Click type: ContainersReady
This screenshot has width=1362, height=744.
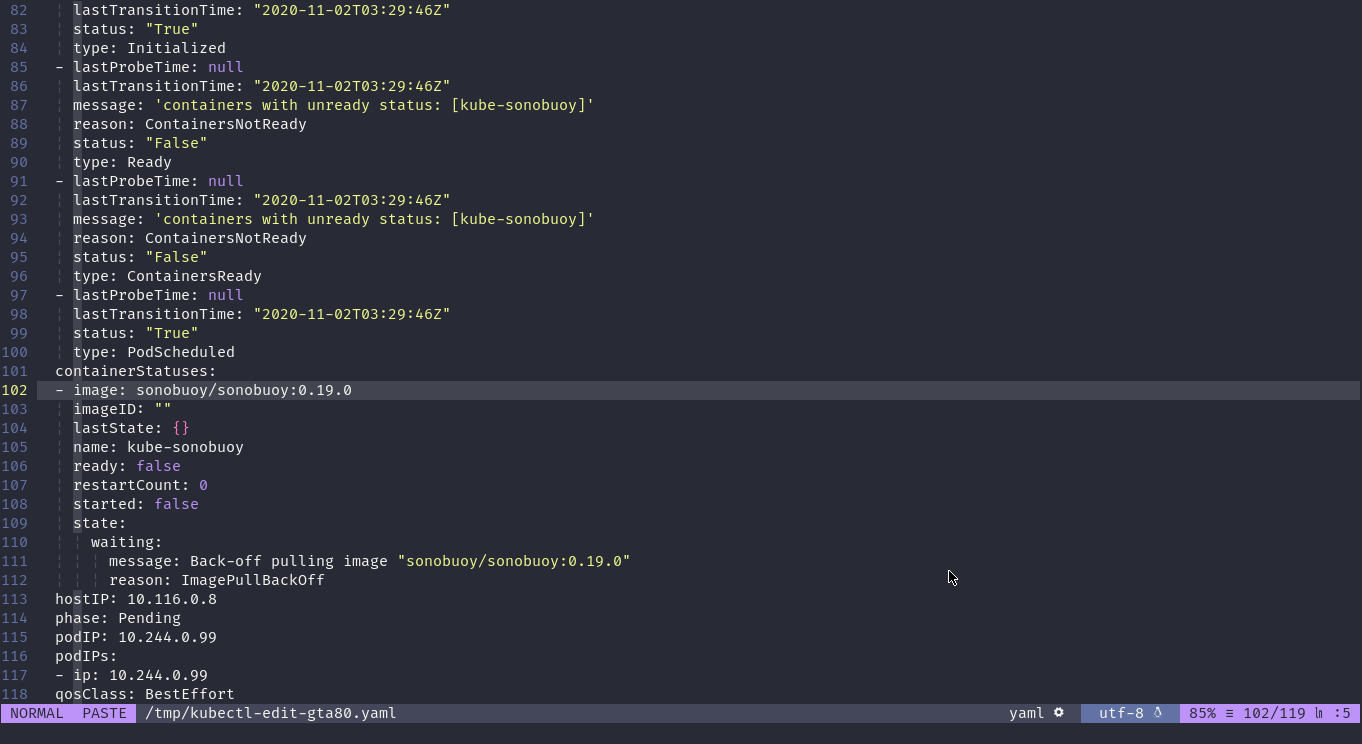click(167, 276)
